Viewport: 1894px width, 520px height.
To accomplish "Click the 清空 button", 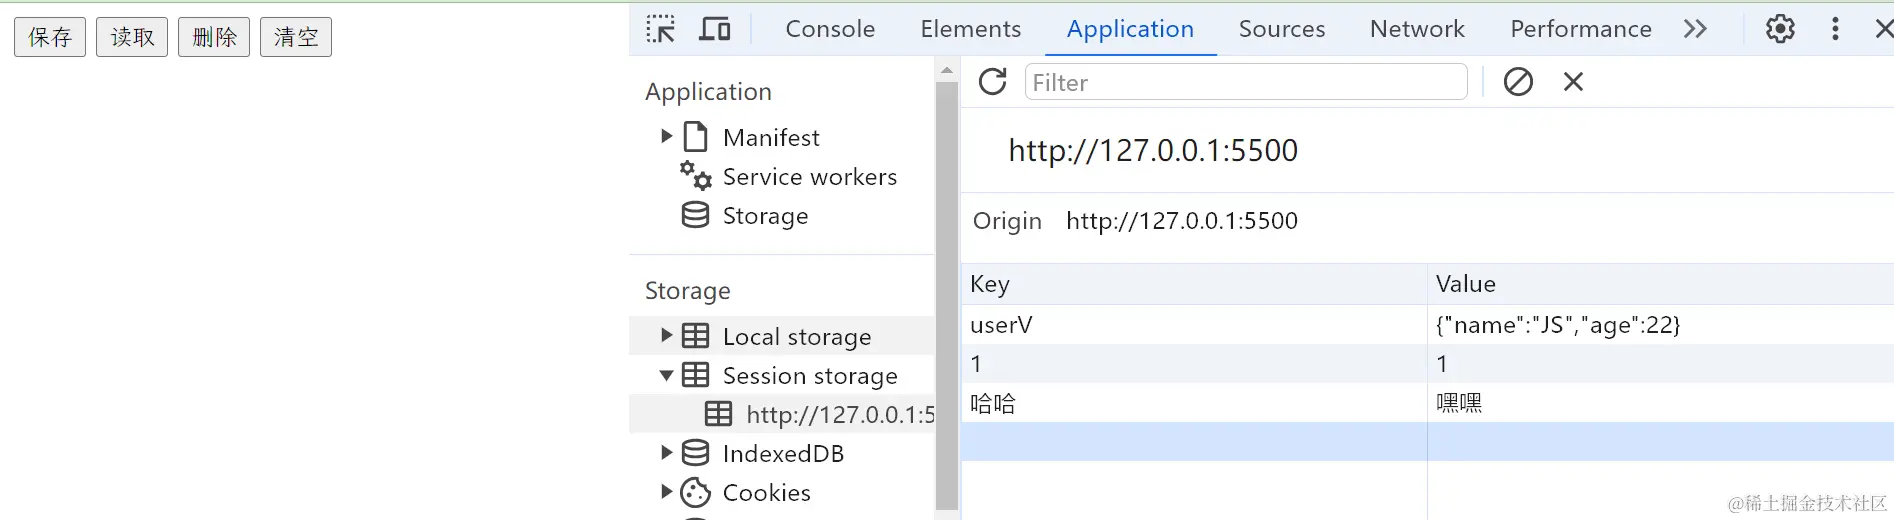I will [x=296, y=37].
